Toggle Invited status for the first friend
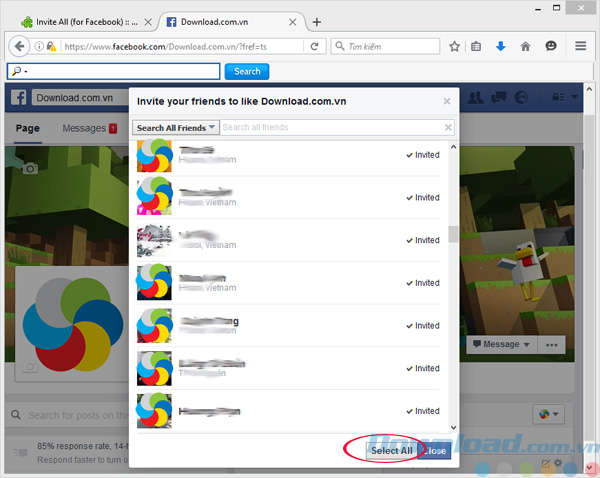 (x=423, y=155)
